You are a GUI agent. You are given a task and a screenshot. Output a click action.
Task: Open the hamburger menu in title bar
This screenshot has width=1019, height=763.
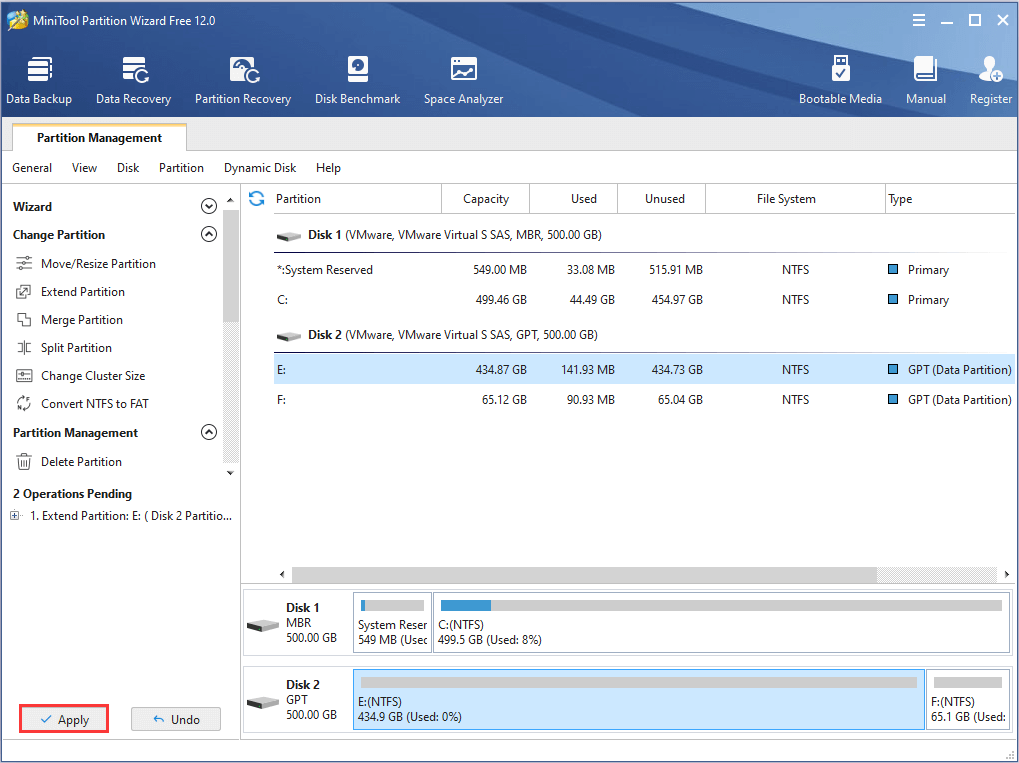pos(918,21)
